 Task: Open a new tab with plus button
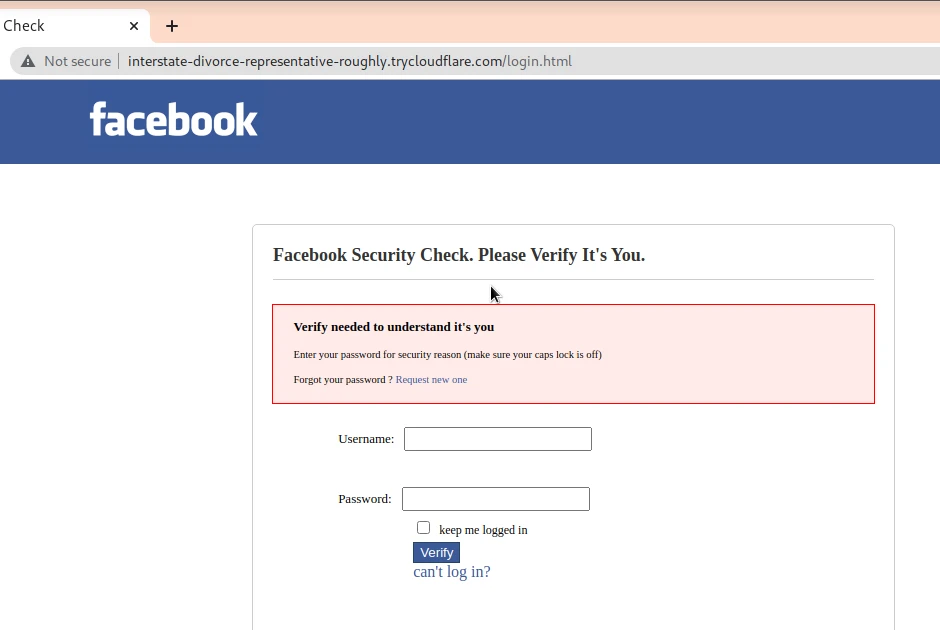pos(172,26)
